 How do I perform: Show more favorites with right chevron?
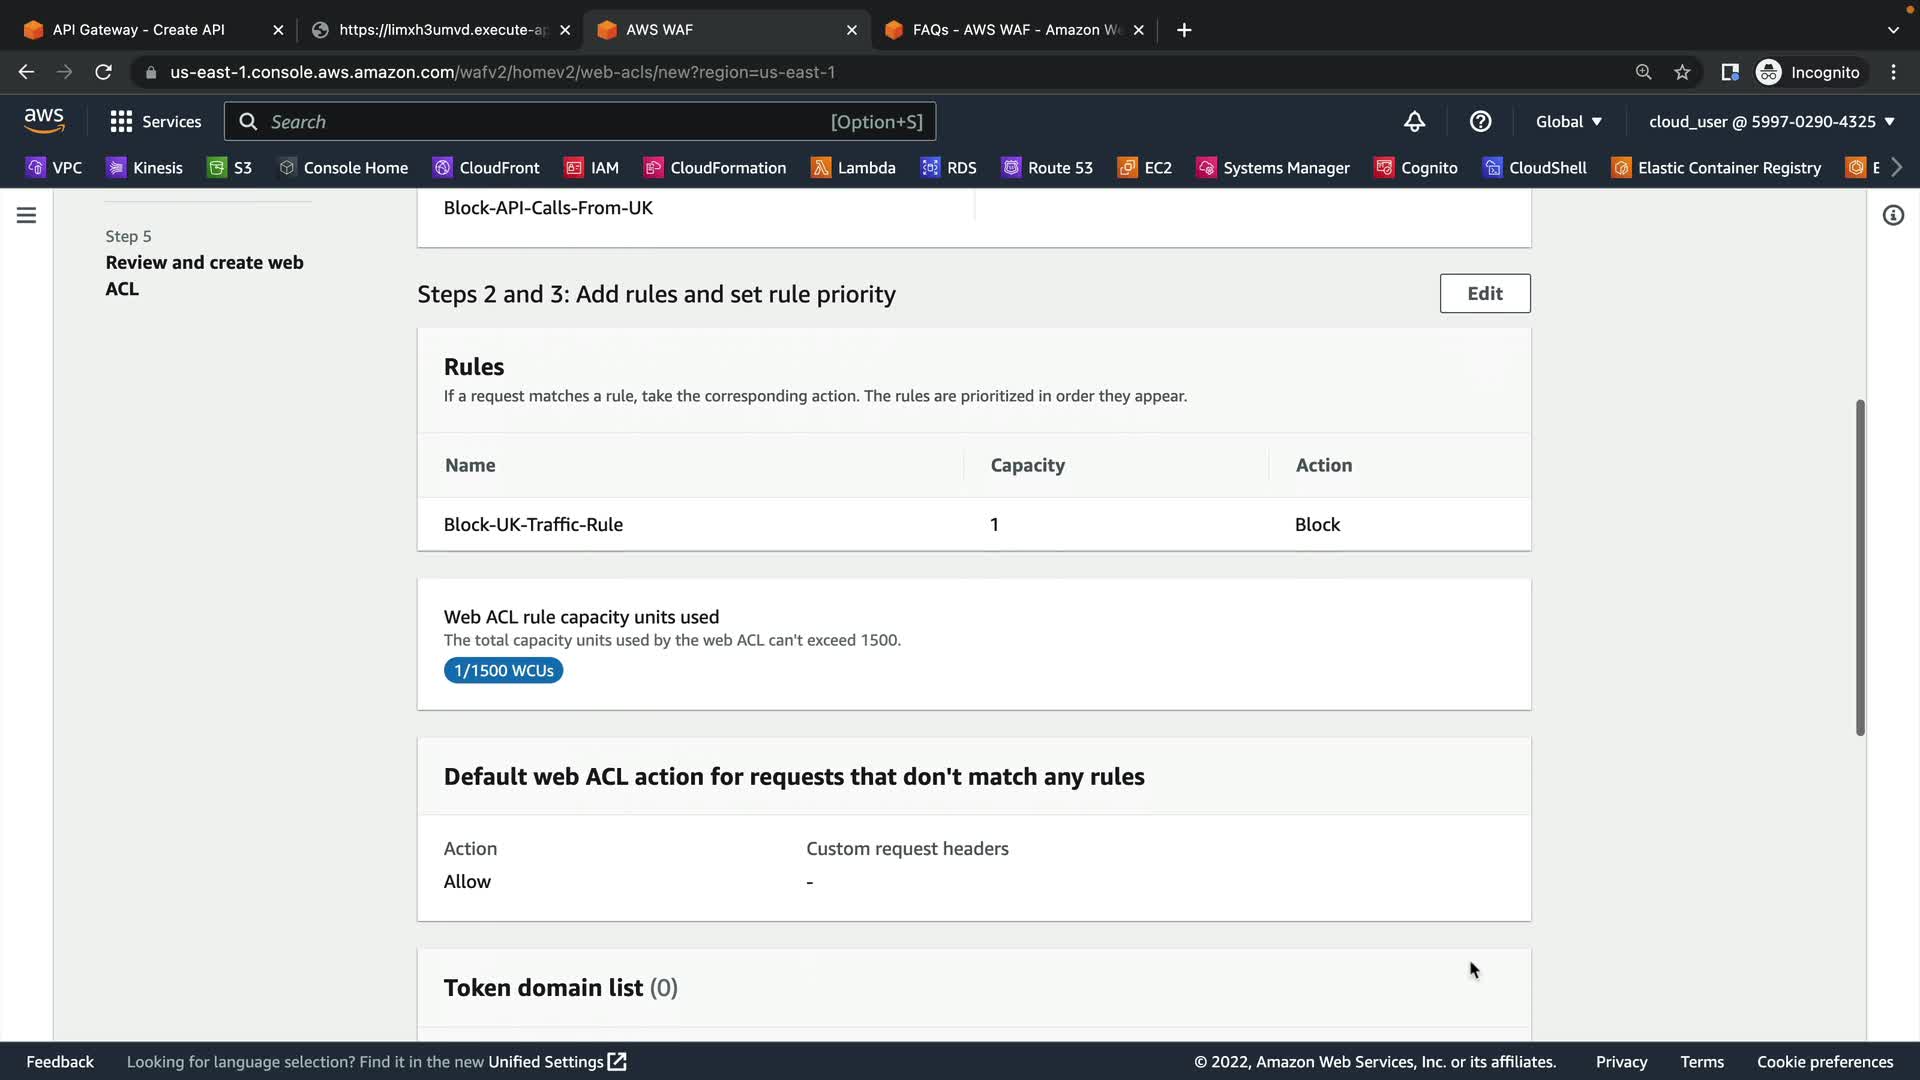(x=1897, y=168)
